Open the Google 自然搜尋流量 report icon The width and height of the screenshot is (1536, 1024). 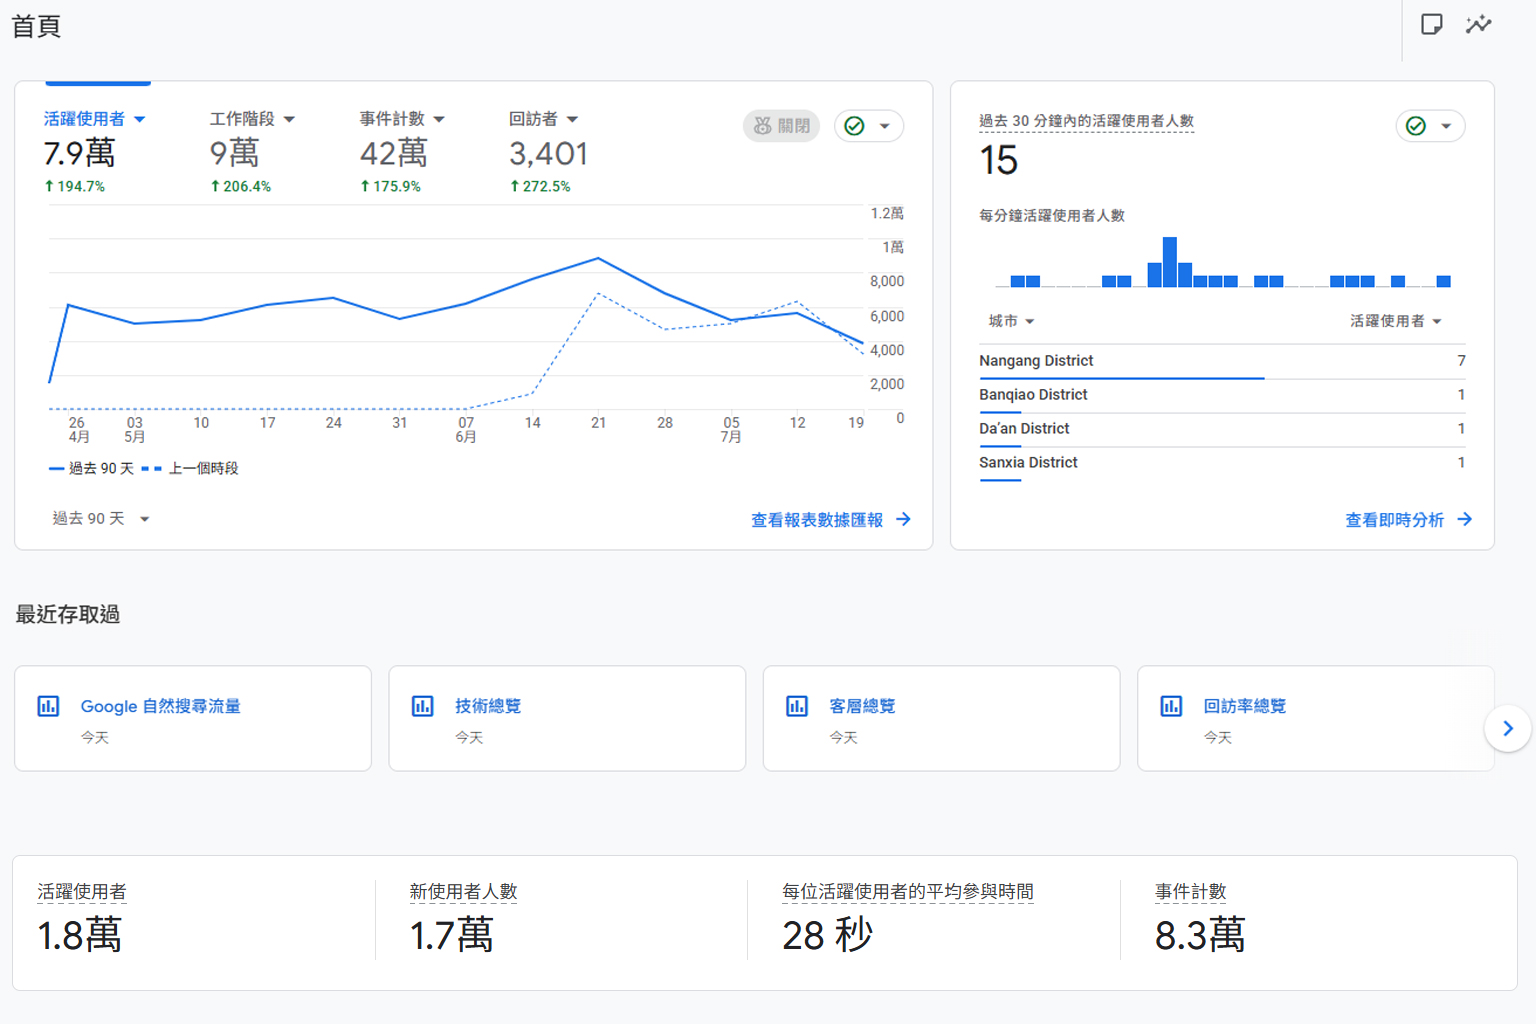(x=48, y=706)
